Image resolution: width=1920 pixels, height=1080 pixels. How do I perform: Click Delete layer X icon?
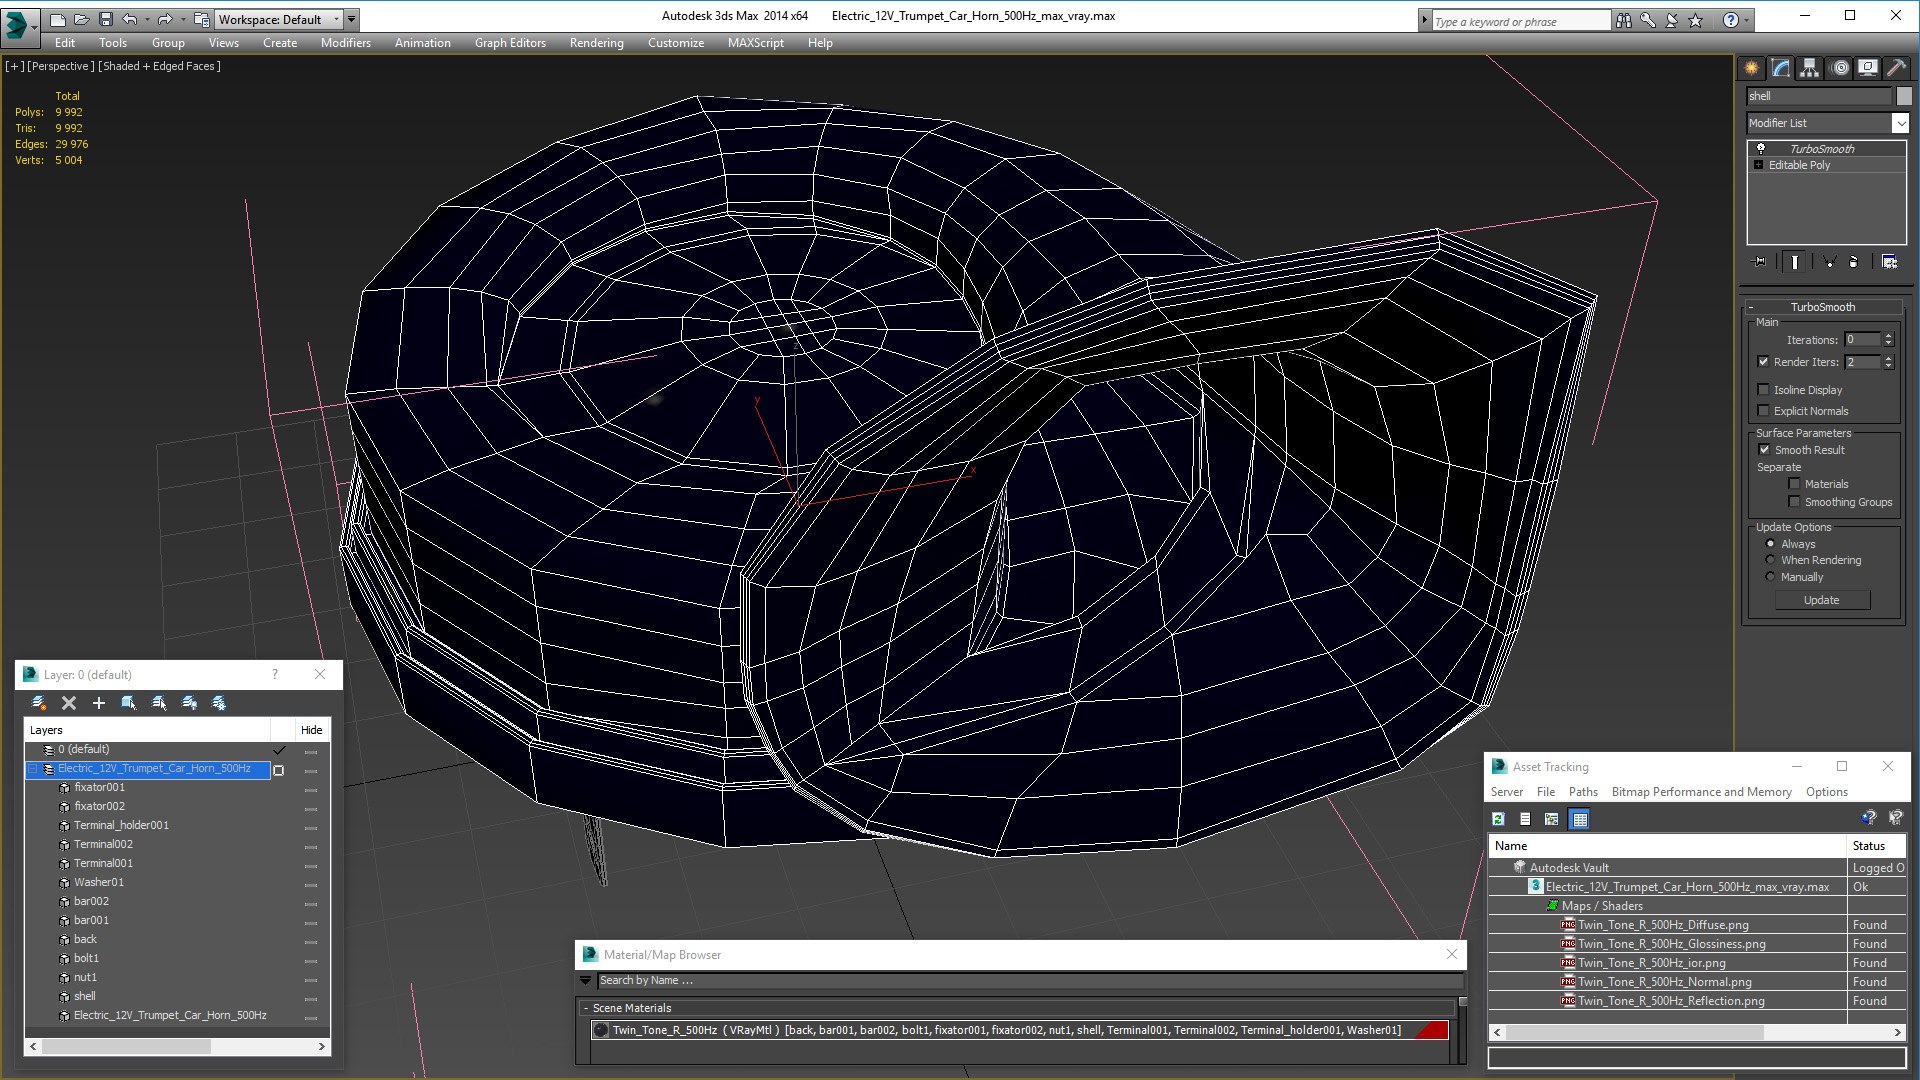click(69, 703)
